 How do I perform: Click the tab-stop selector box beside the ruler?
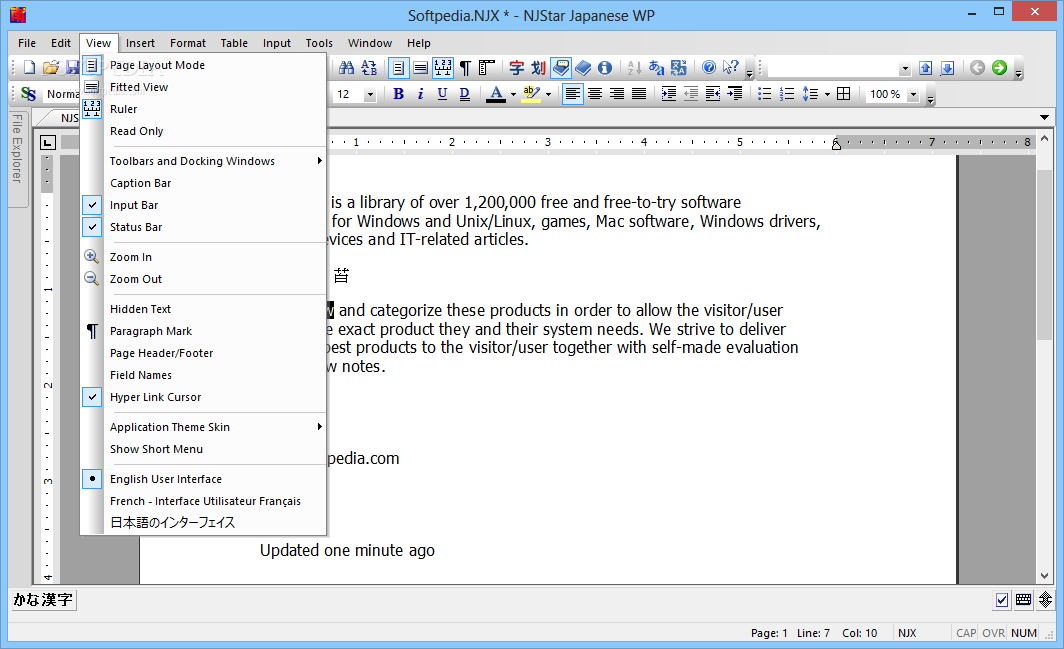coord(48,143)
